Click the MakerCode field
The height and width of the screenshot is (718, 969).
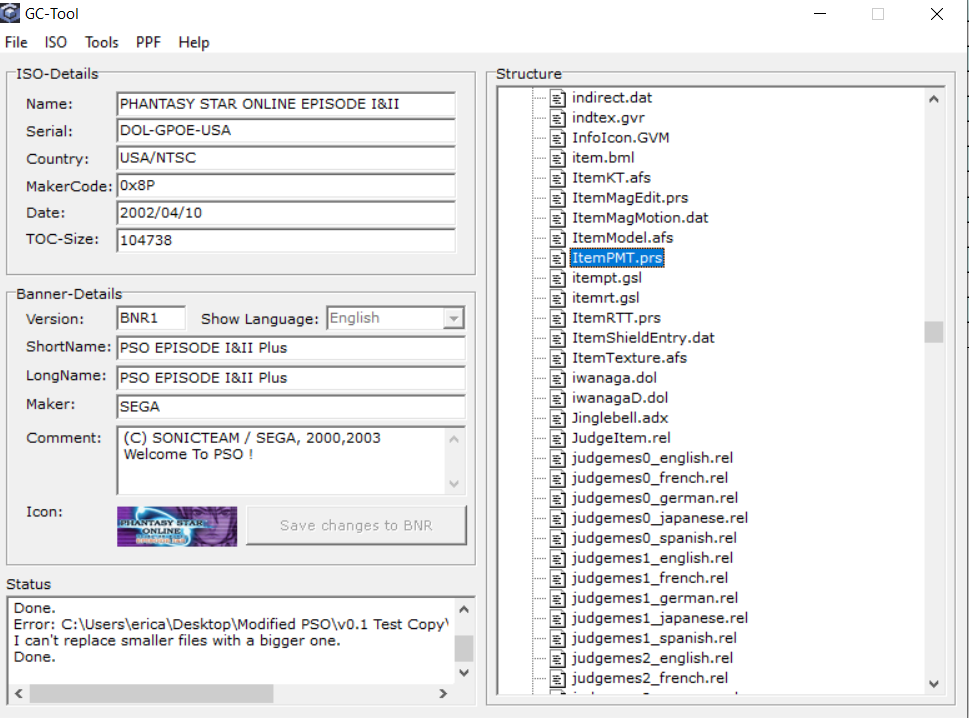[x=286, y=185]
